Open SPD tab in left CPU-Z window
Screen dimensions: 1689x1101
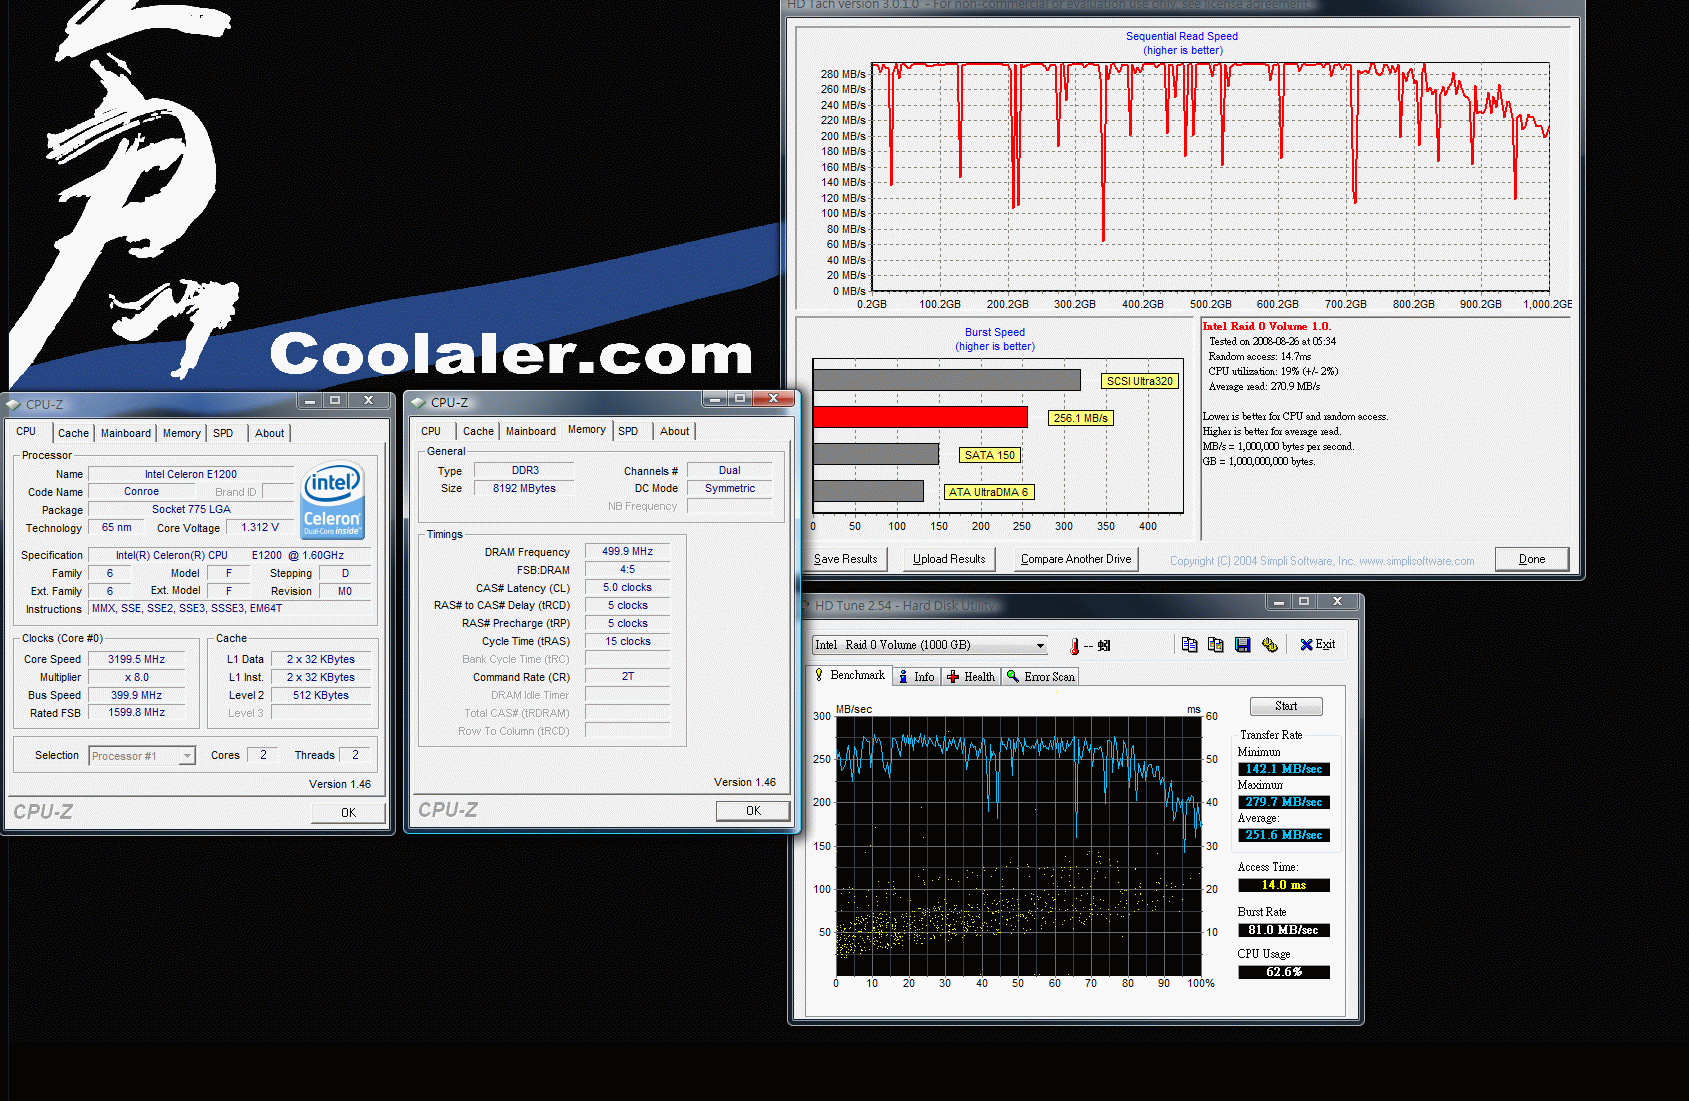pos(223,433)
